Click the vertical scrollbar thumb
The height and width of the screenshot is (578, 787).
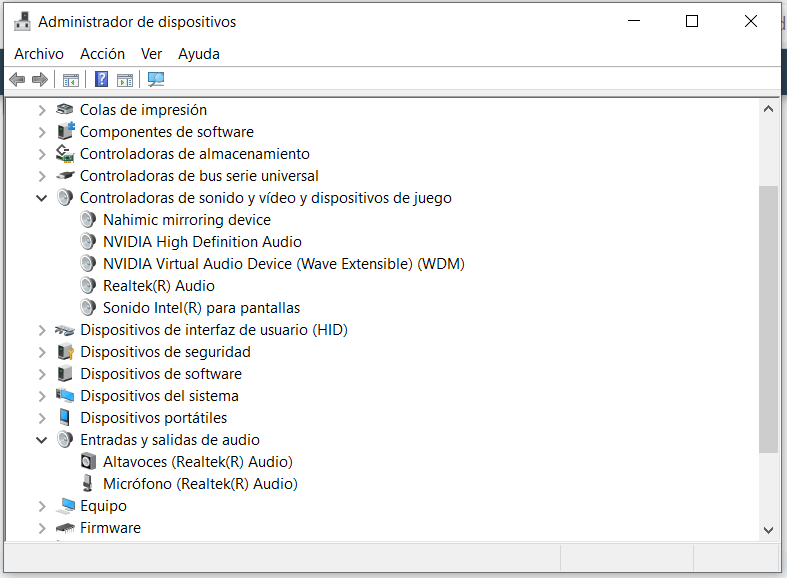point(768,320)
